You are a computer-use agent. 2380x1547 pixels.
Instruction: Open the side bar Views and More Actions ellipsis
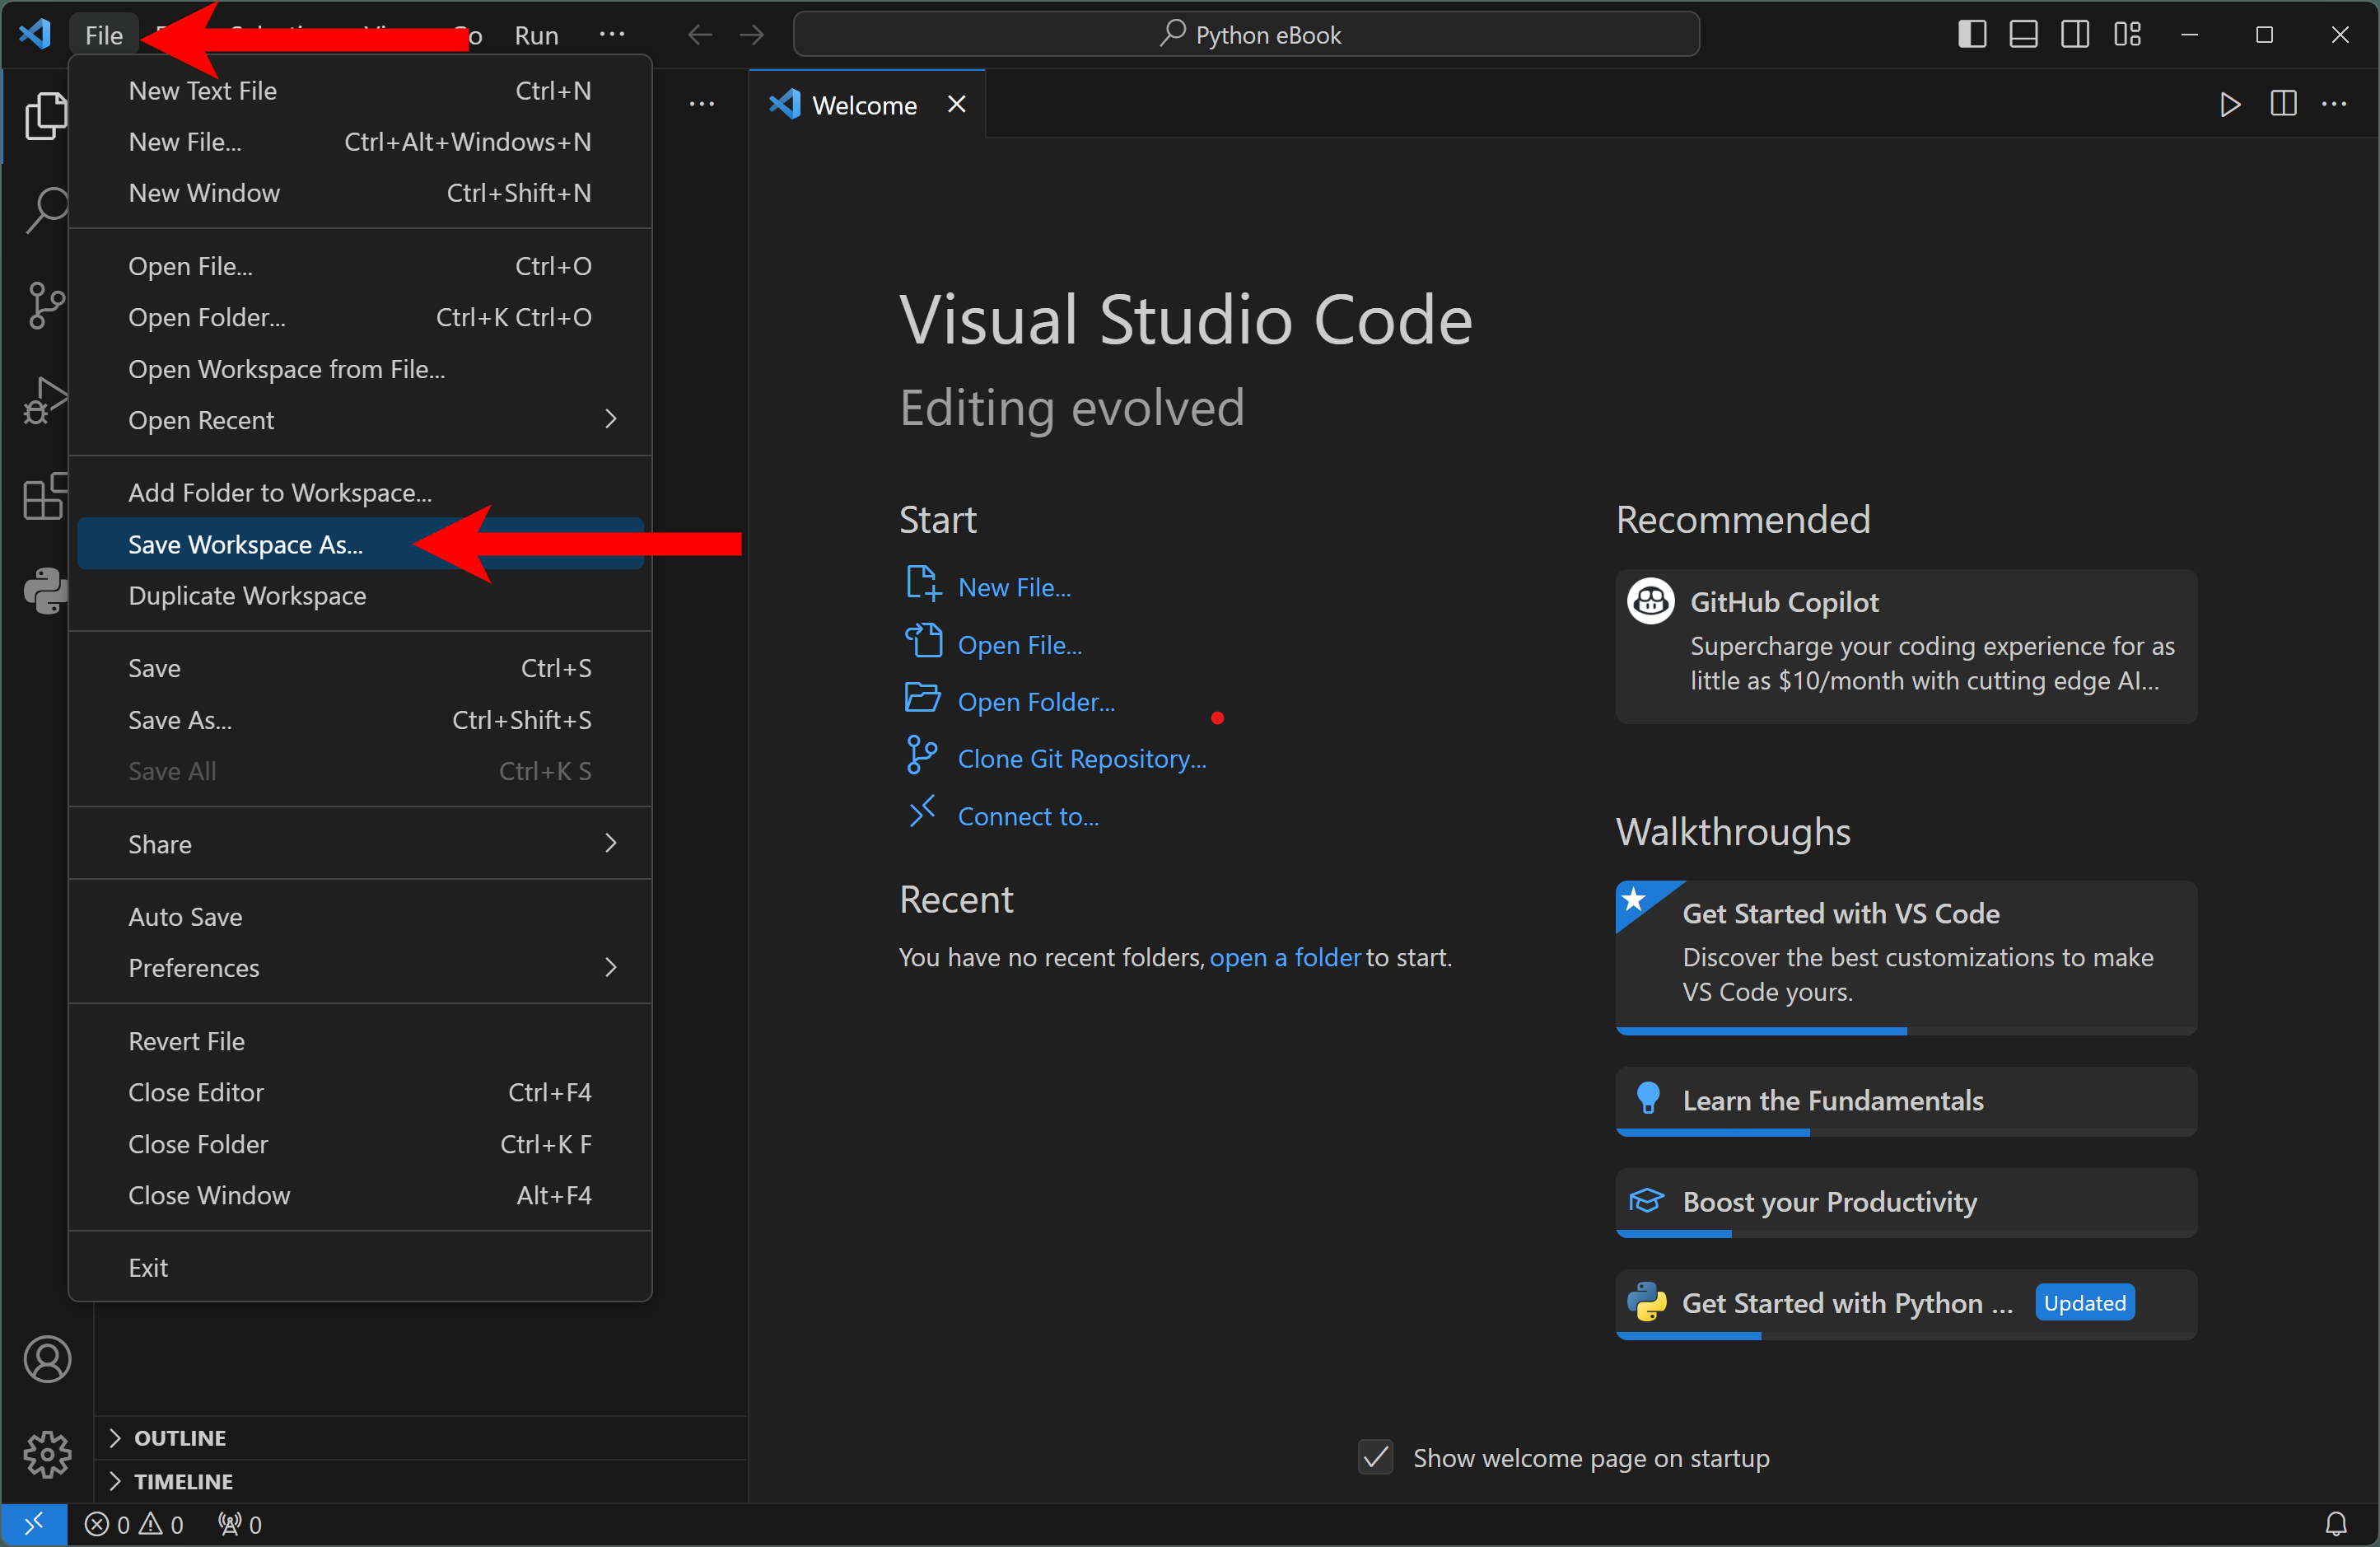pos(702,104)
